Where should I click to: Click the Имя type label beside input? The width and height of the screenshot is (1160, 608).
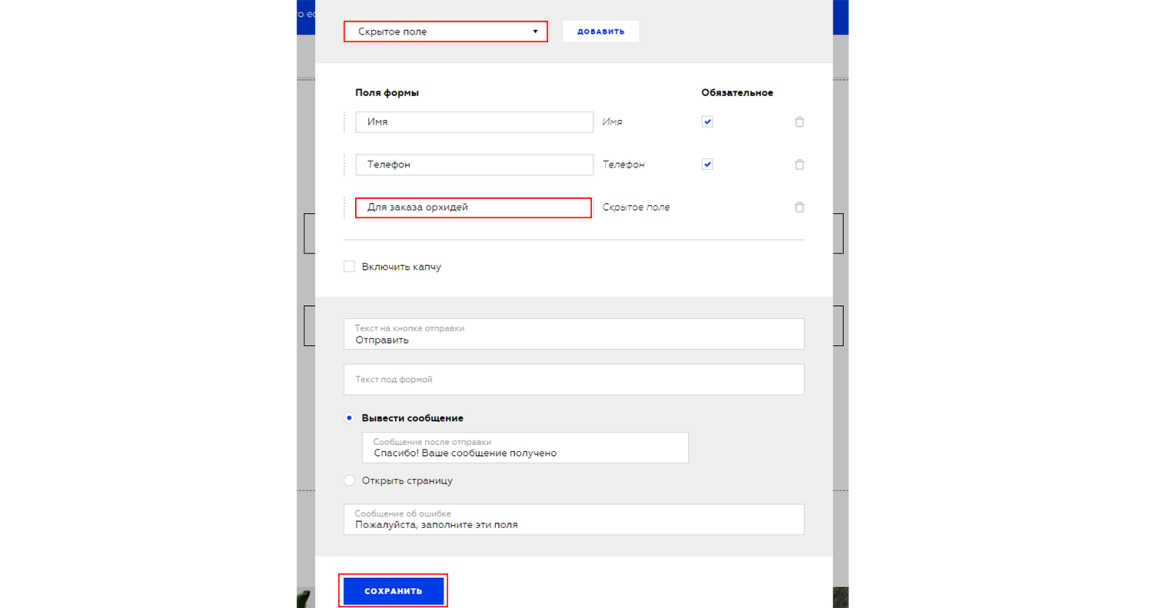(x=612, y=122)
